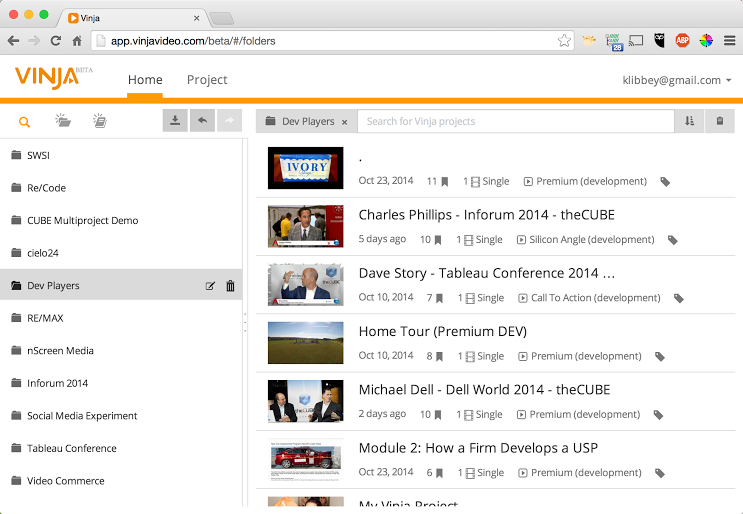Click the tag icon for Home Tour
743x514 pixels.
point(660,356)
